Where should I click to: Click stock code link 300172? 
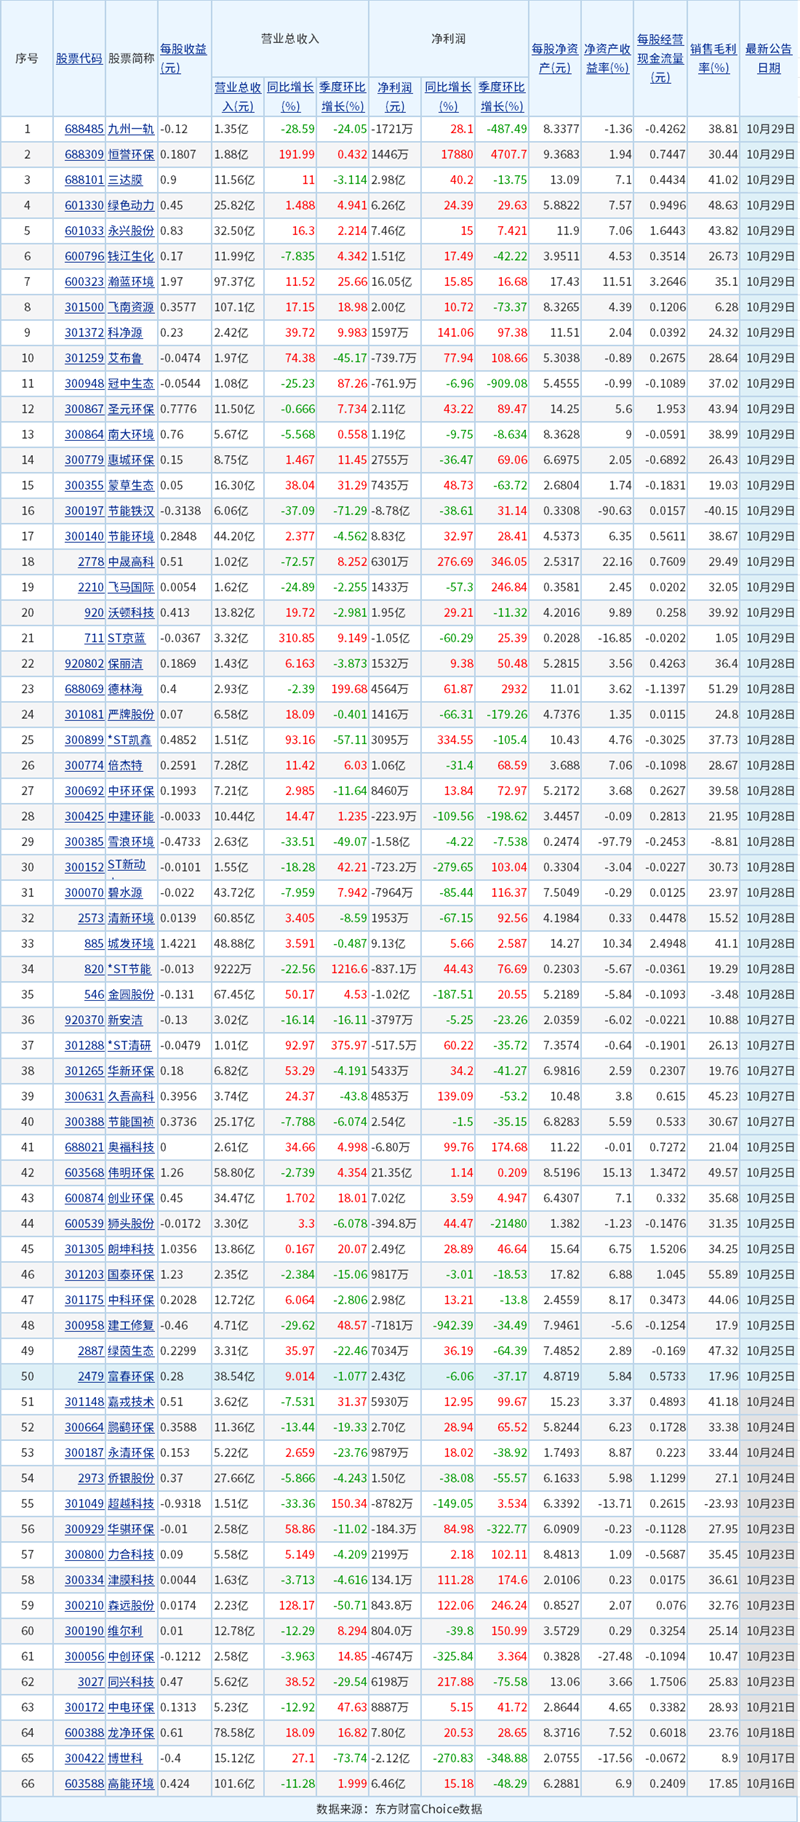point(84,1708)
